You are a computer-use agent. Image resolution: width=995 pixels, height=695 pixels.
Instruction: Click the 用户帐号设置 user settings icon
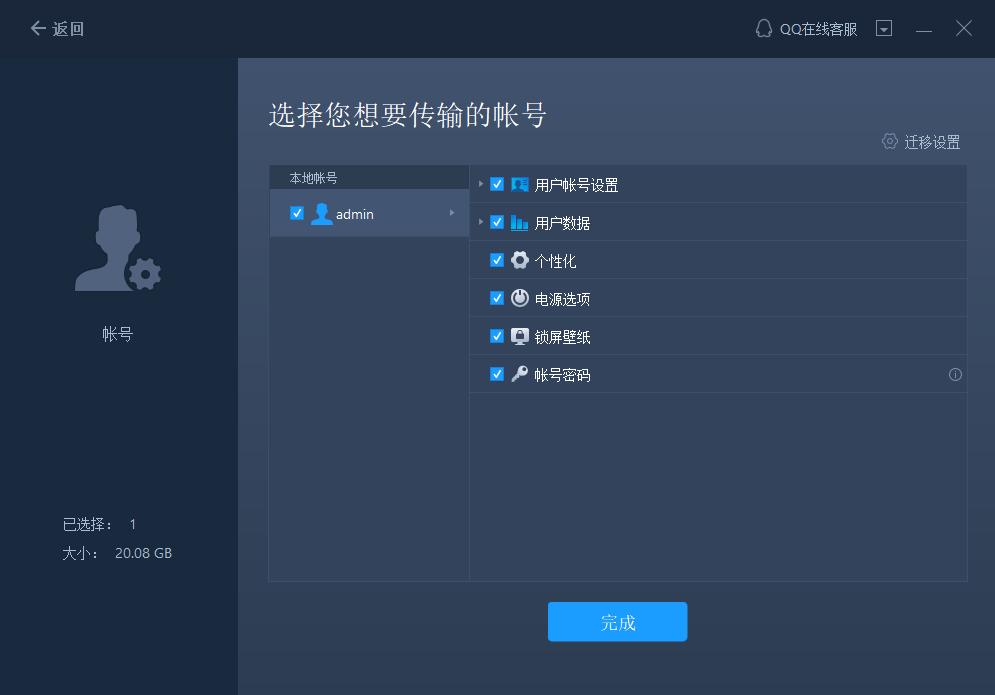tap(519, 184)
